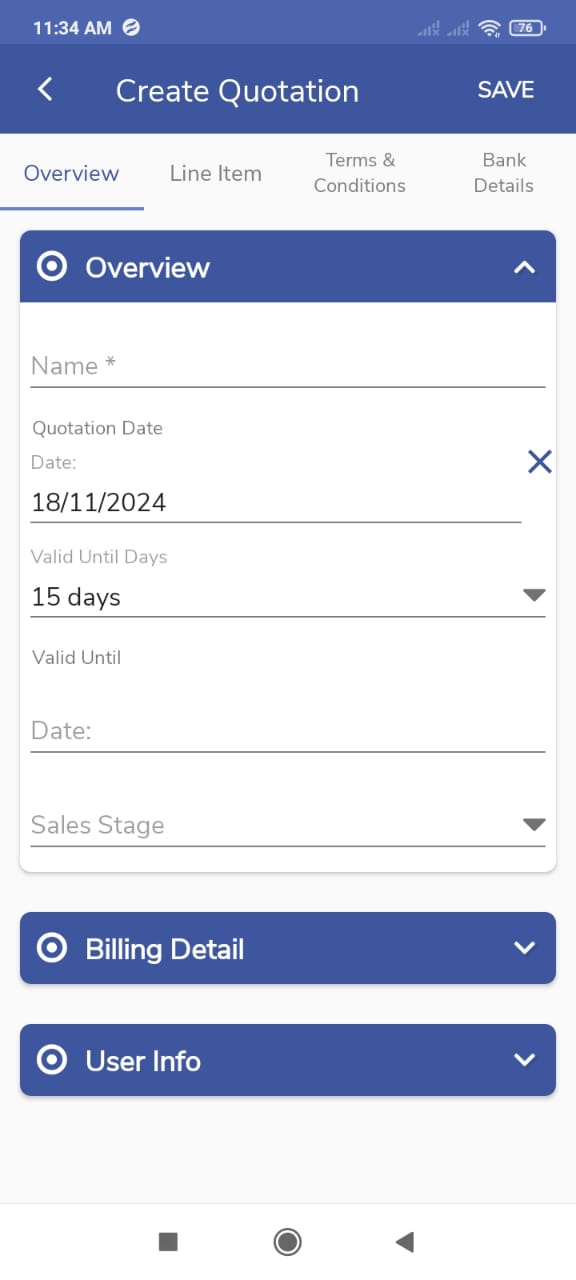Screen dimensions: 576x1280
Task: Tap the Android back triangle button
Action: [405, 1242]
